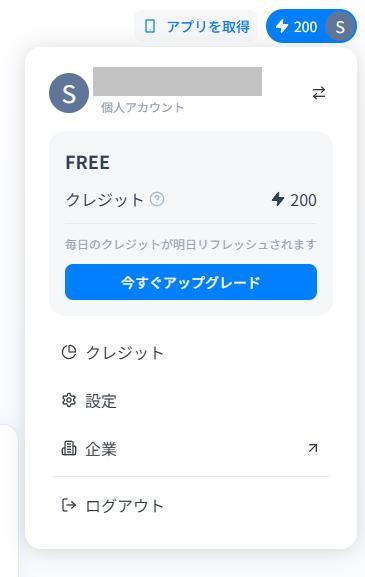Click the アプリを取得 button
This screenshot has width=365, height=577.
[196, 26]
